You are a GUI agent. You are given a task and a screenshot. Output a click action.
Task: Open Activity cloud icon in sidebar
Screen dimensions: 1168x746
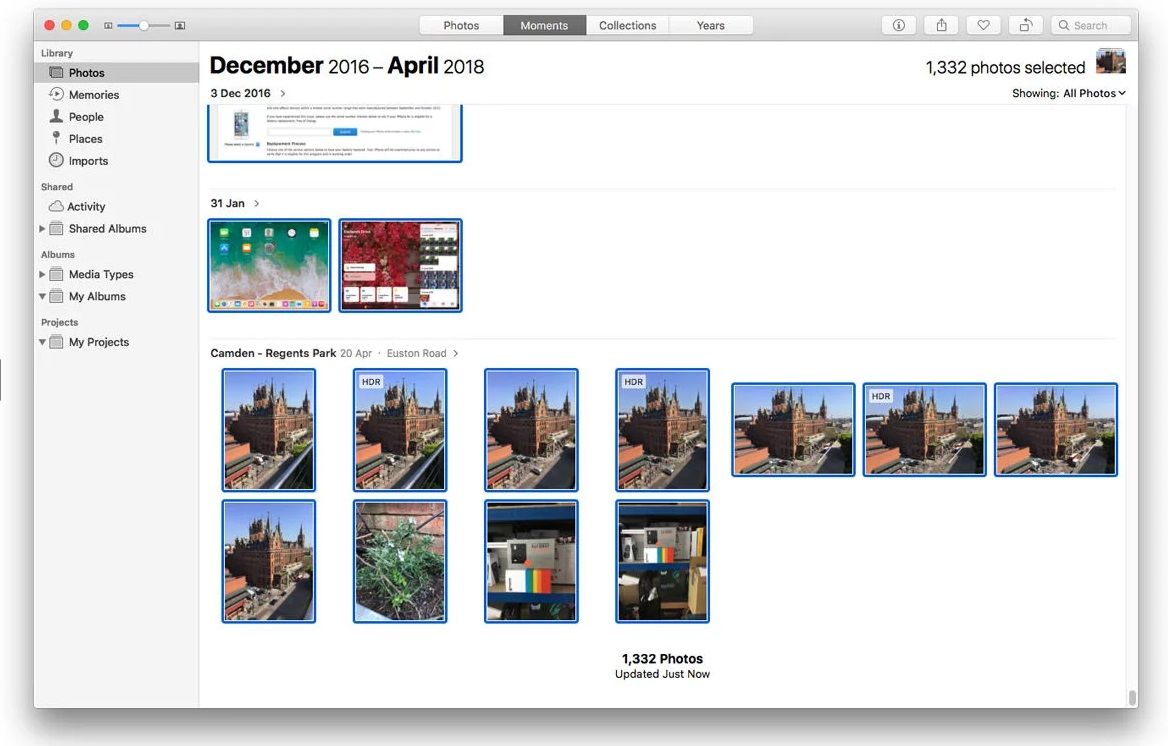56,206
